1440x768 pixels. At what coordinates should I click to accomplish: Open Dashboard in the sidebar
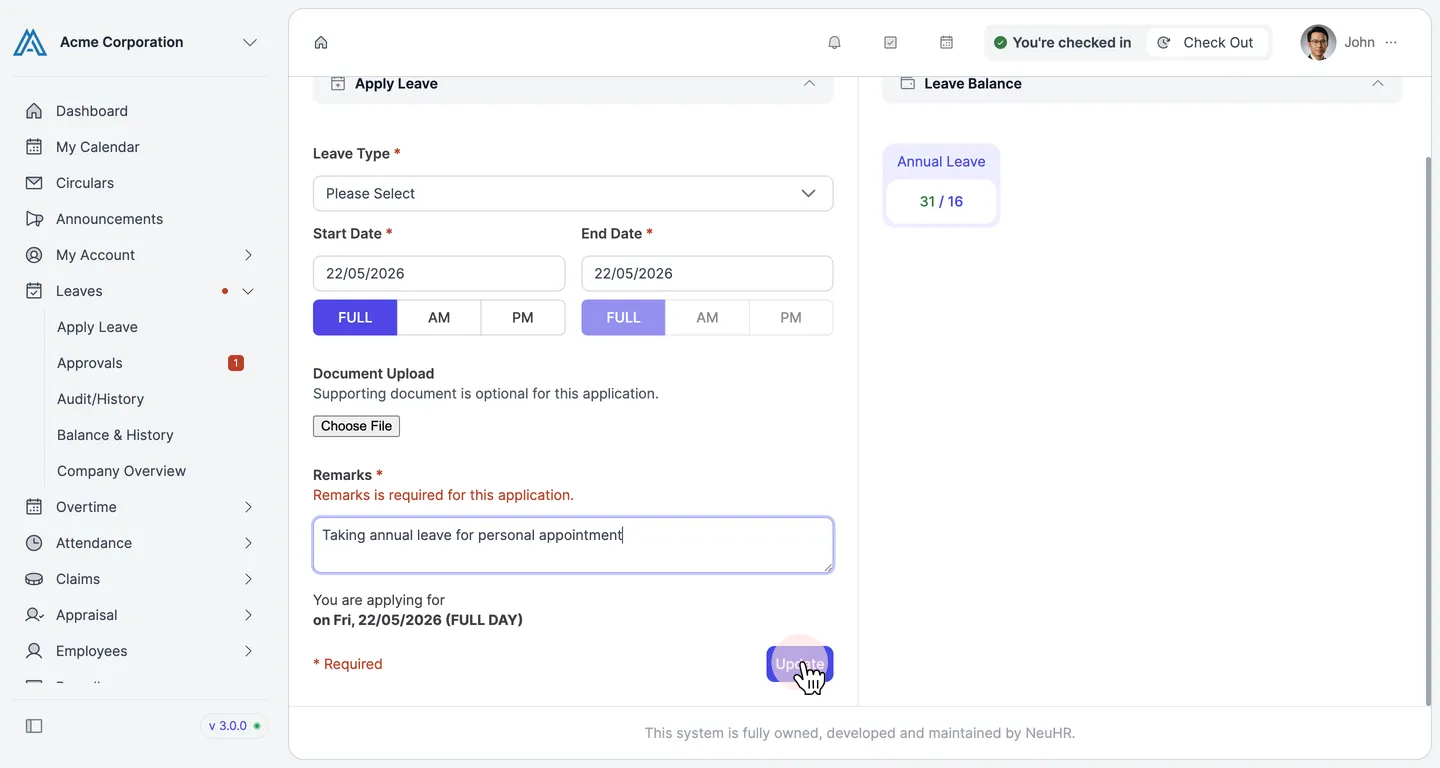tap(92, 111)
